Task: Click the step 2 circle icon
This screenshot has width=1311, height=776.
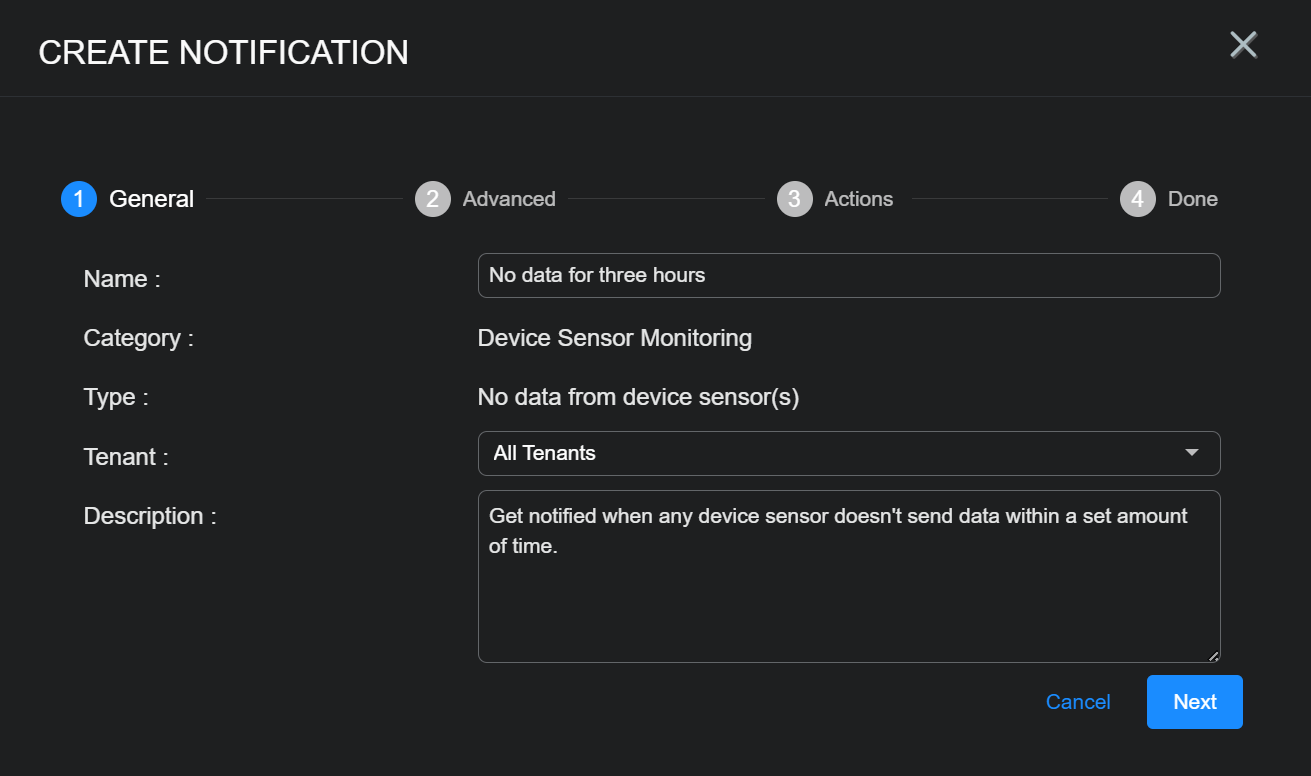Action: pyautogui.click(x=432, y=199)
